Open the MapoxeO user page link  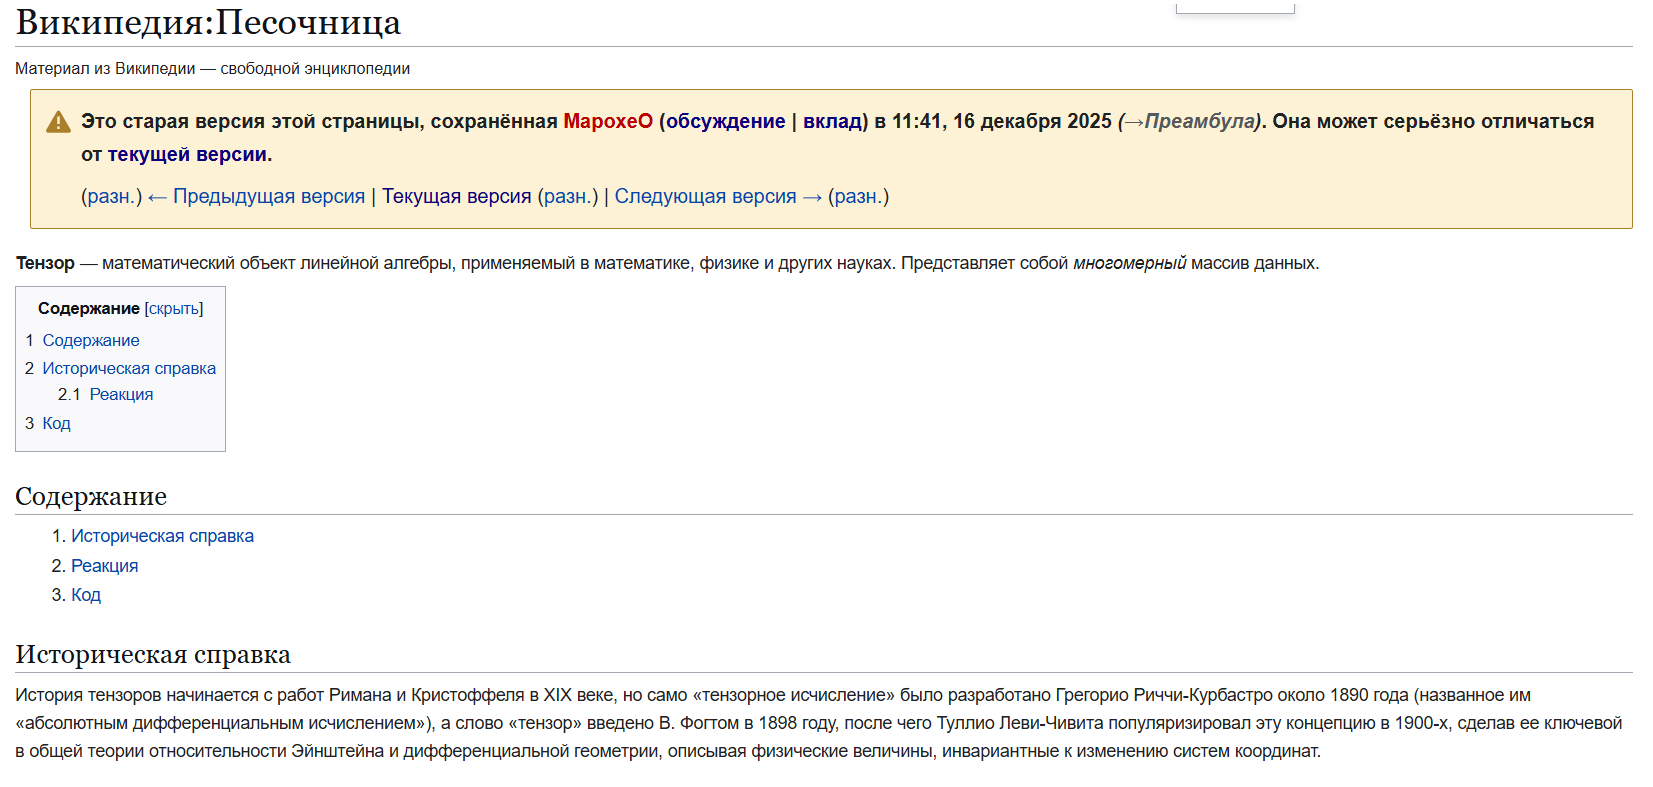[607, 121]
